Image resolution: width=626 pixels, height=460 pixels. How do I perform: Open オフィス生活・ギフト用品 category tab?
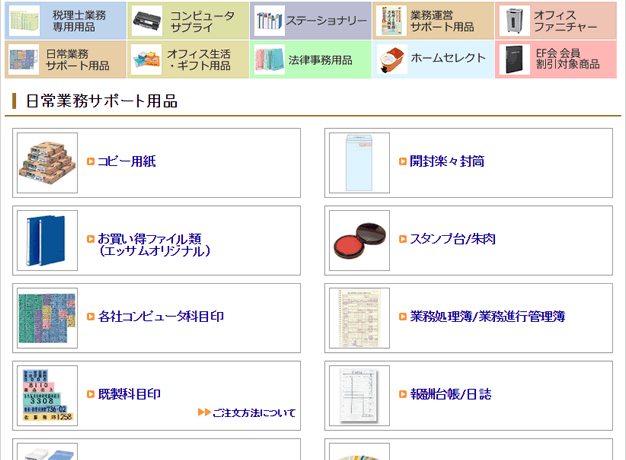[x=188, y=59]
